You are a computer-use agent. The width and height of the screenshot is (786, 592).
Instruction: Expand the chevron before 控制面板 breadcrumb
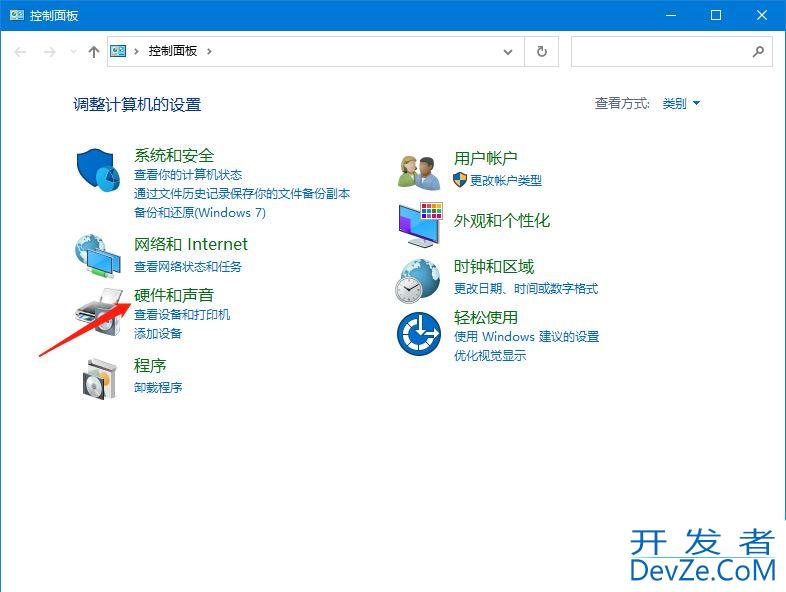click(x=136, y=51)
